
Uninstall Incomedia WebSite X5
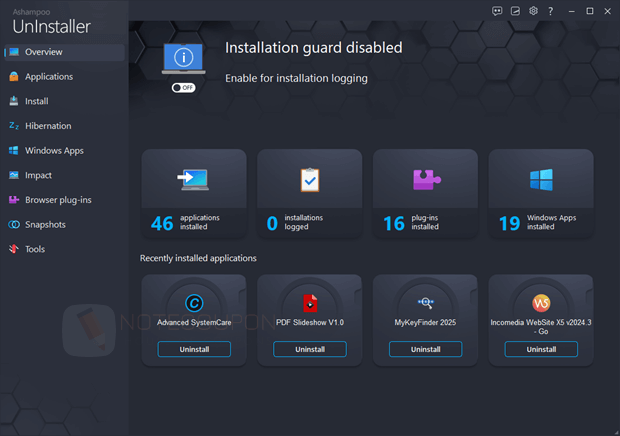pyautogui.click(x=541, y=349)
